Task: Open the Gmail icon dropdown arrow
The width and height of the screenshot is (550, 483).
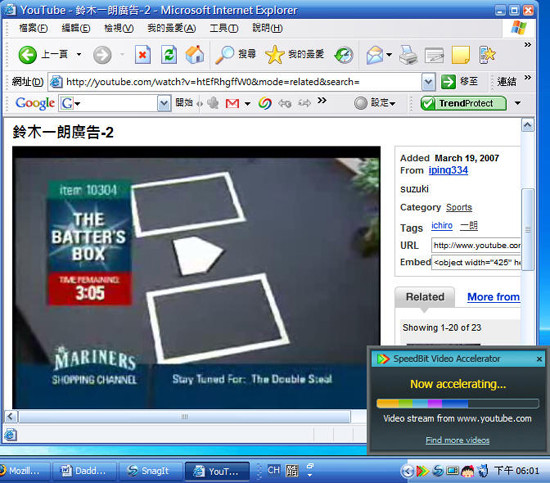Action: click(247, 103)
